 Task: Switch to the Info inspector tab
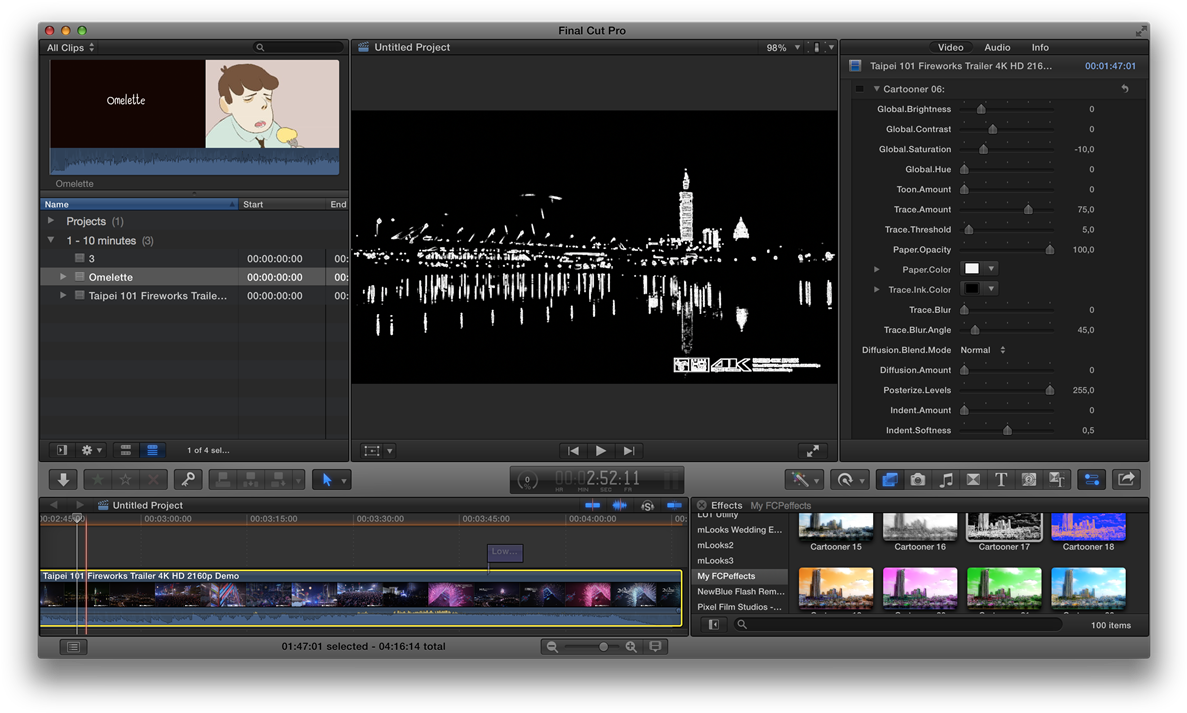[1040, 47]
